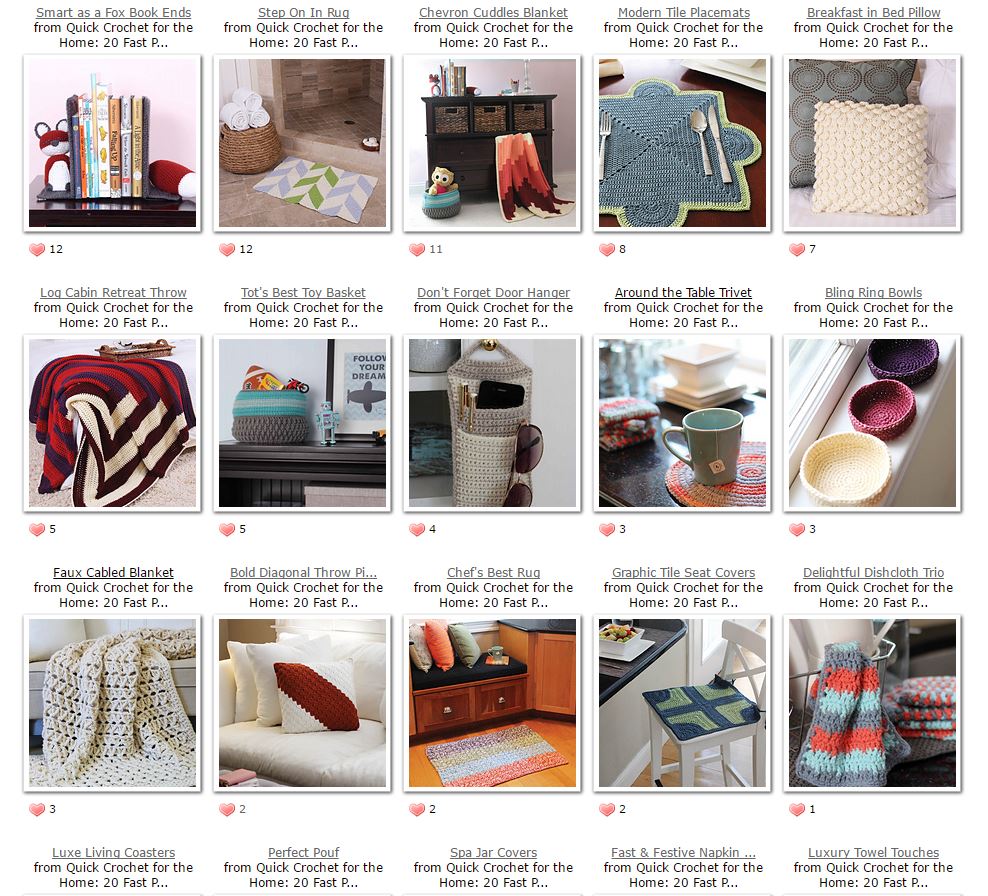View the Modern Tile Placemats photo
The height and width of the screenshot is (896, 988).
[682, 143]
